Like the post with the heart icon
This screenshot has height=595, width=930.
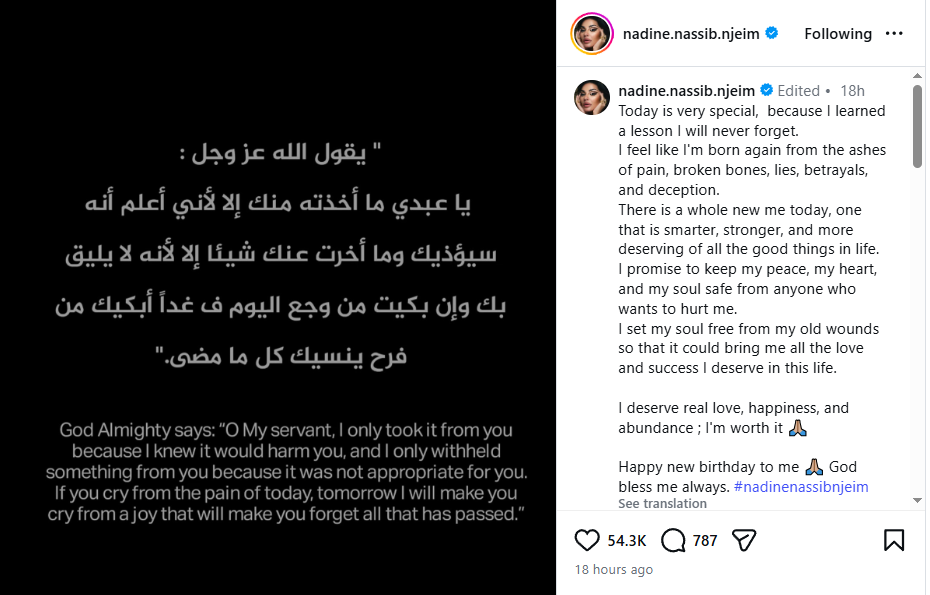click(x=587, y=541)
